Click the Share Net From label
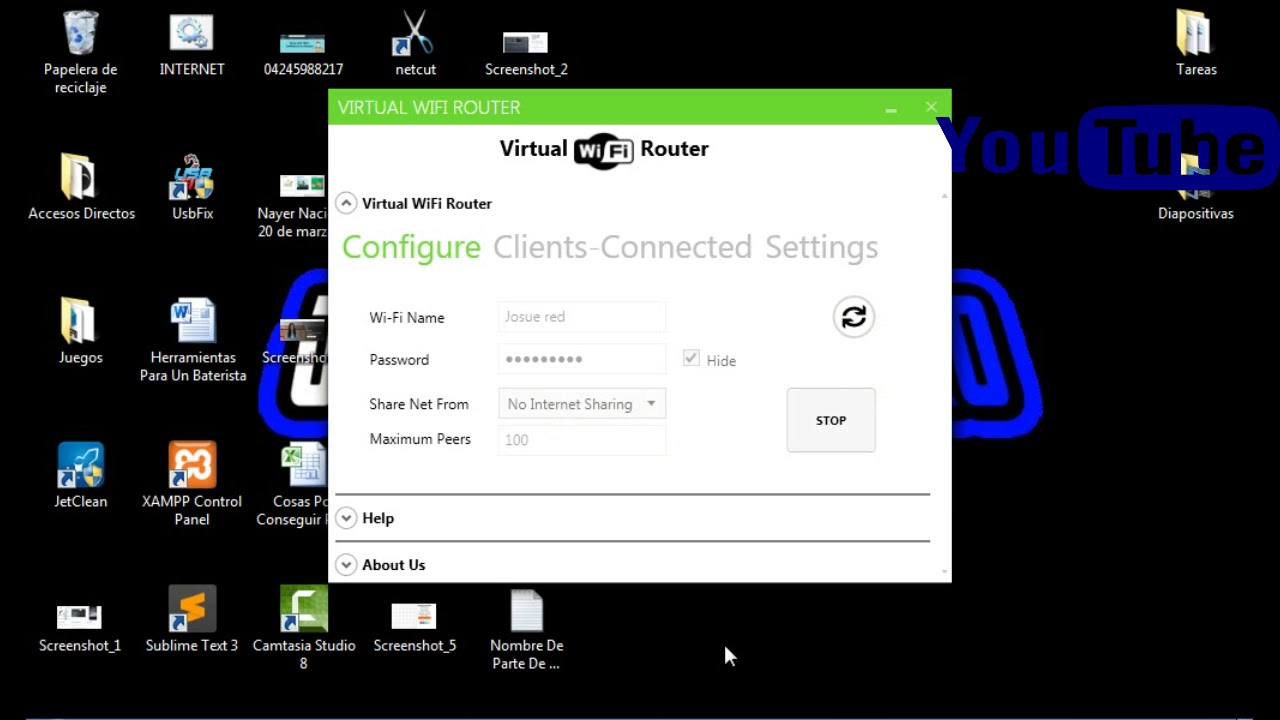1280x720 pixels. [x=419, y=404]
